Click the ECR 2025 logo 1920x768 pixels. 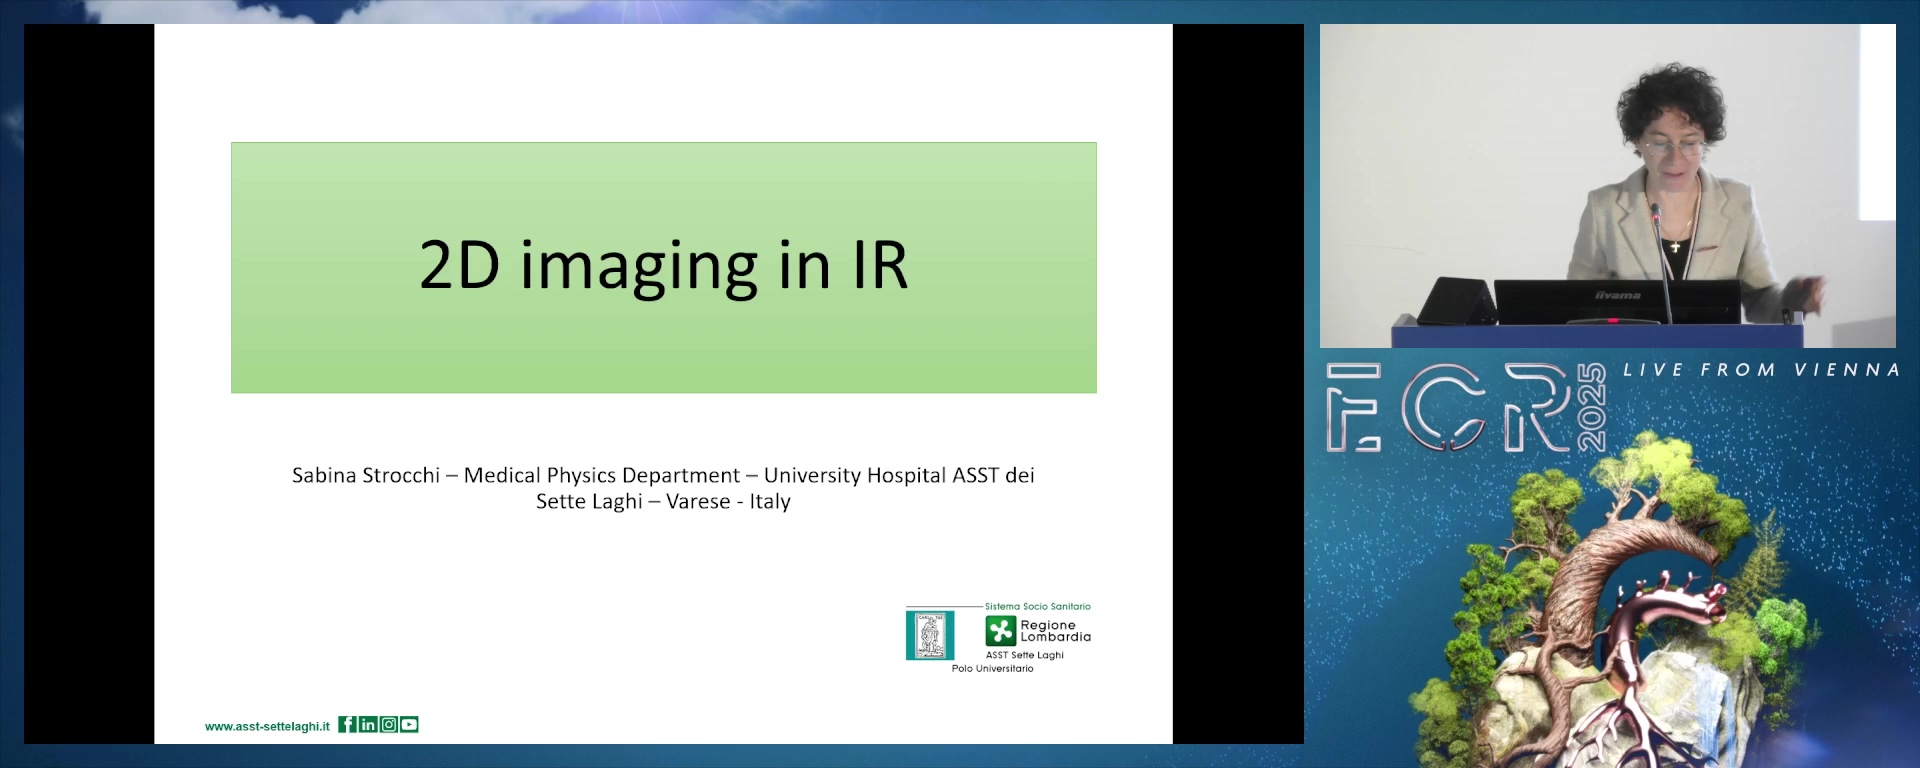tap(1467, 408)
